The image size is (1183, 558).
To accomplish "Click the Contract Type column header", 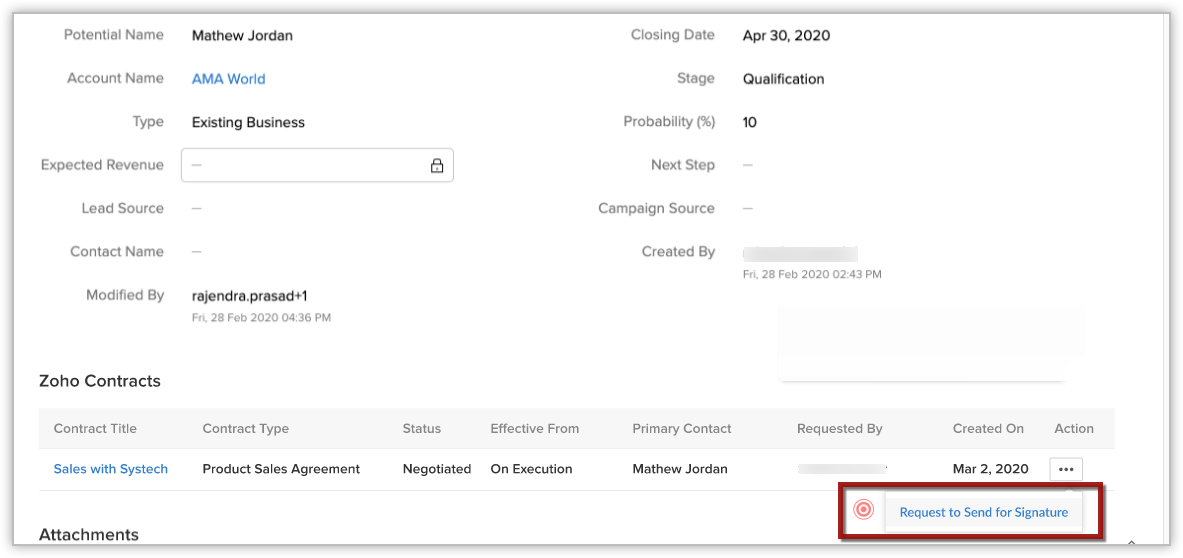I will (x=245, y=429).
